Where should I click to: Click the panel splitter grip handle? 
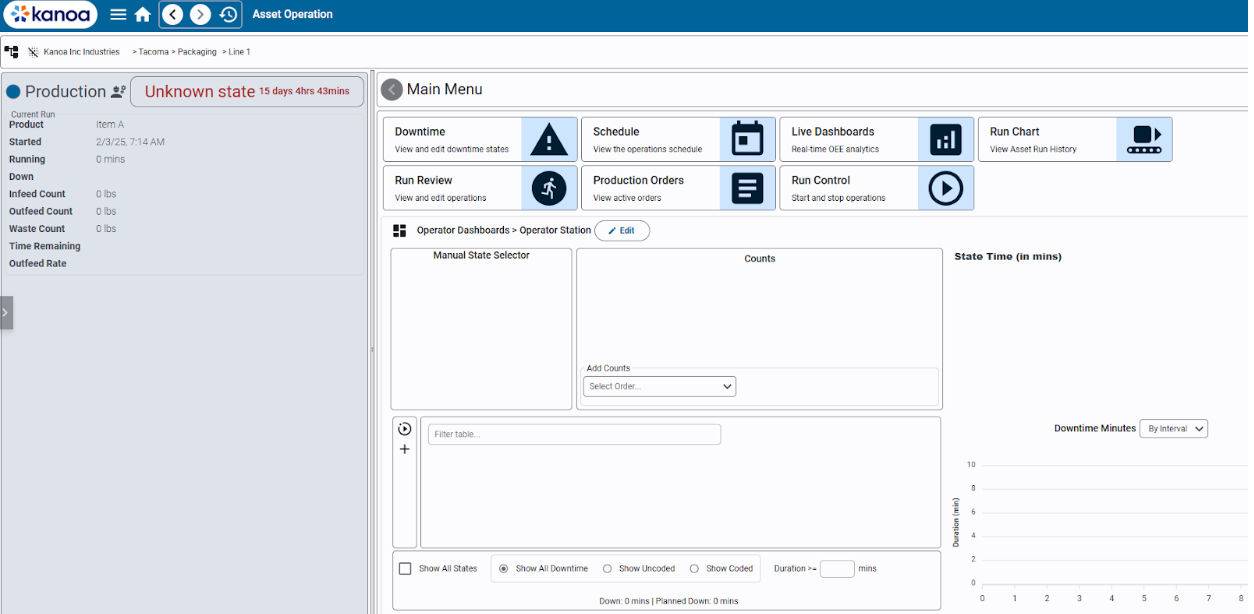click(x=372, y=350)
